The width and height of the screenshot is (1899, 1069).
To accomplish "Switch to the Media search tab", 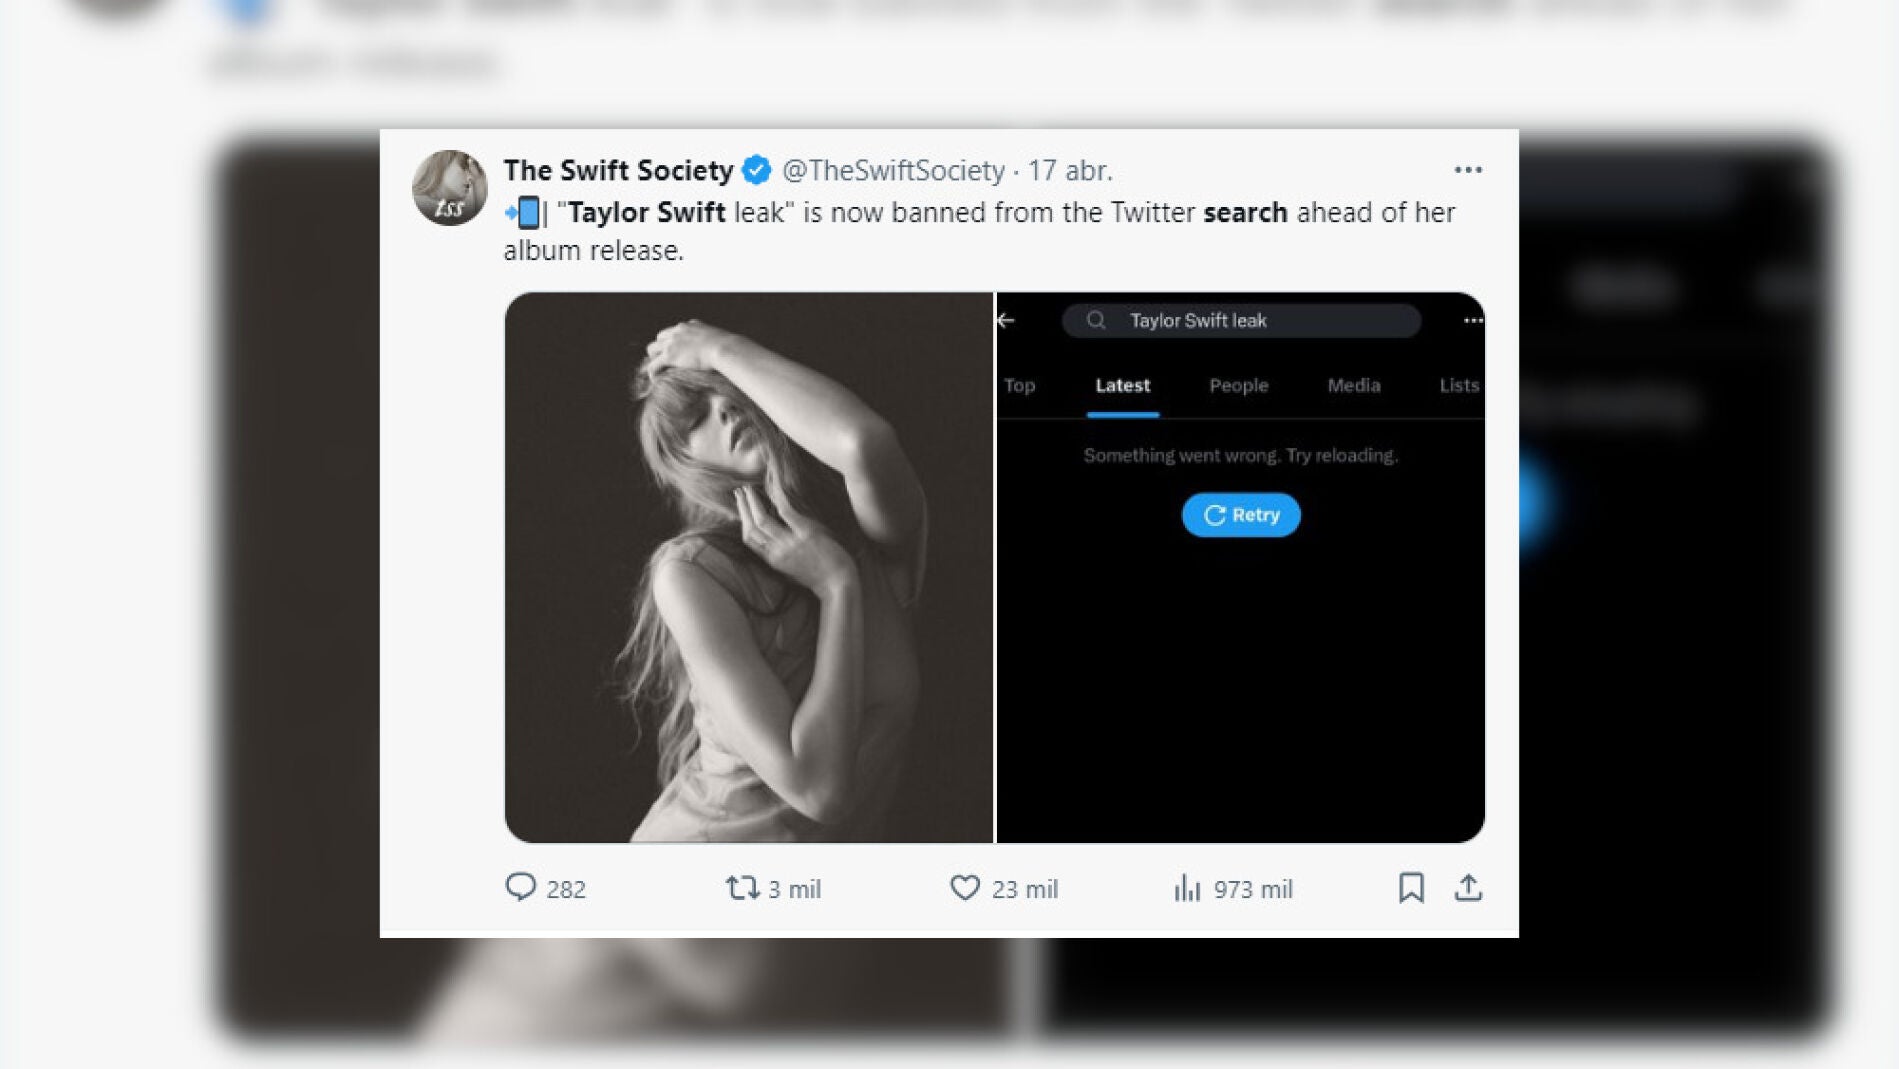I will (1353, 385).
